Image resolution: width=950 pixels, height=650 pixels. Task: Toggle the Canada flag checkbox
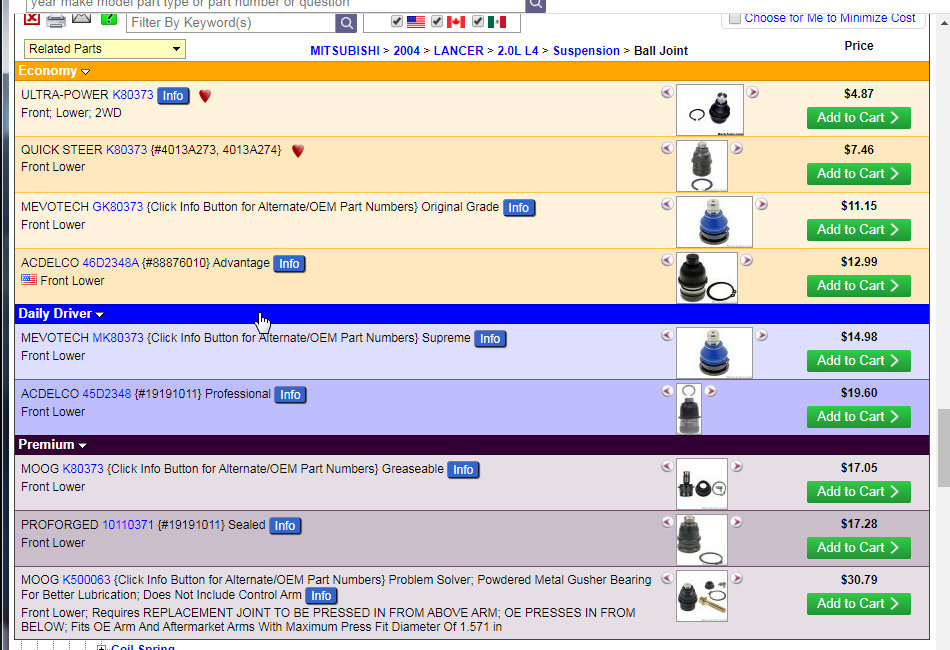coord(437,21)
